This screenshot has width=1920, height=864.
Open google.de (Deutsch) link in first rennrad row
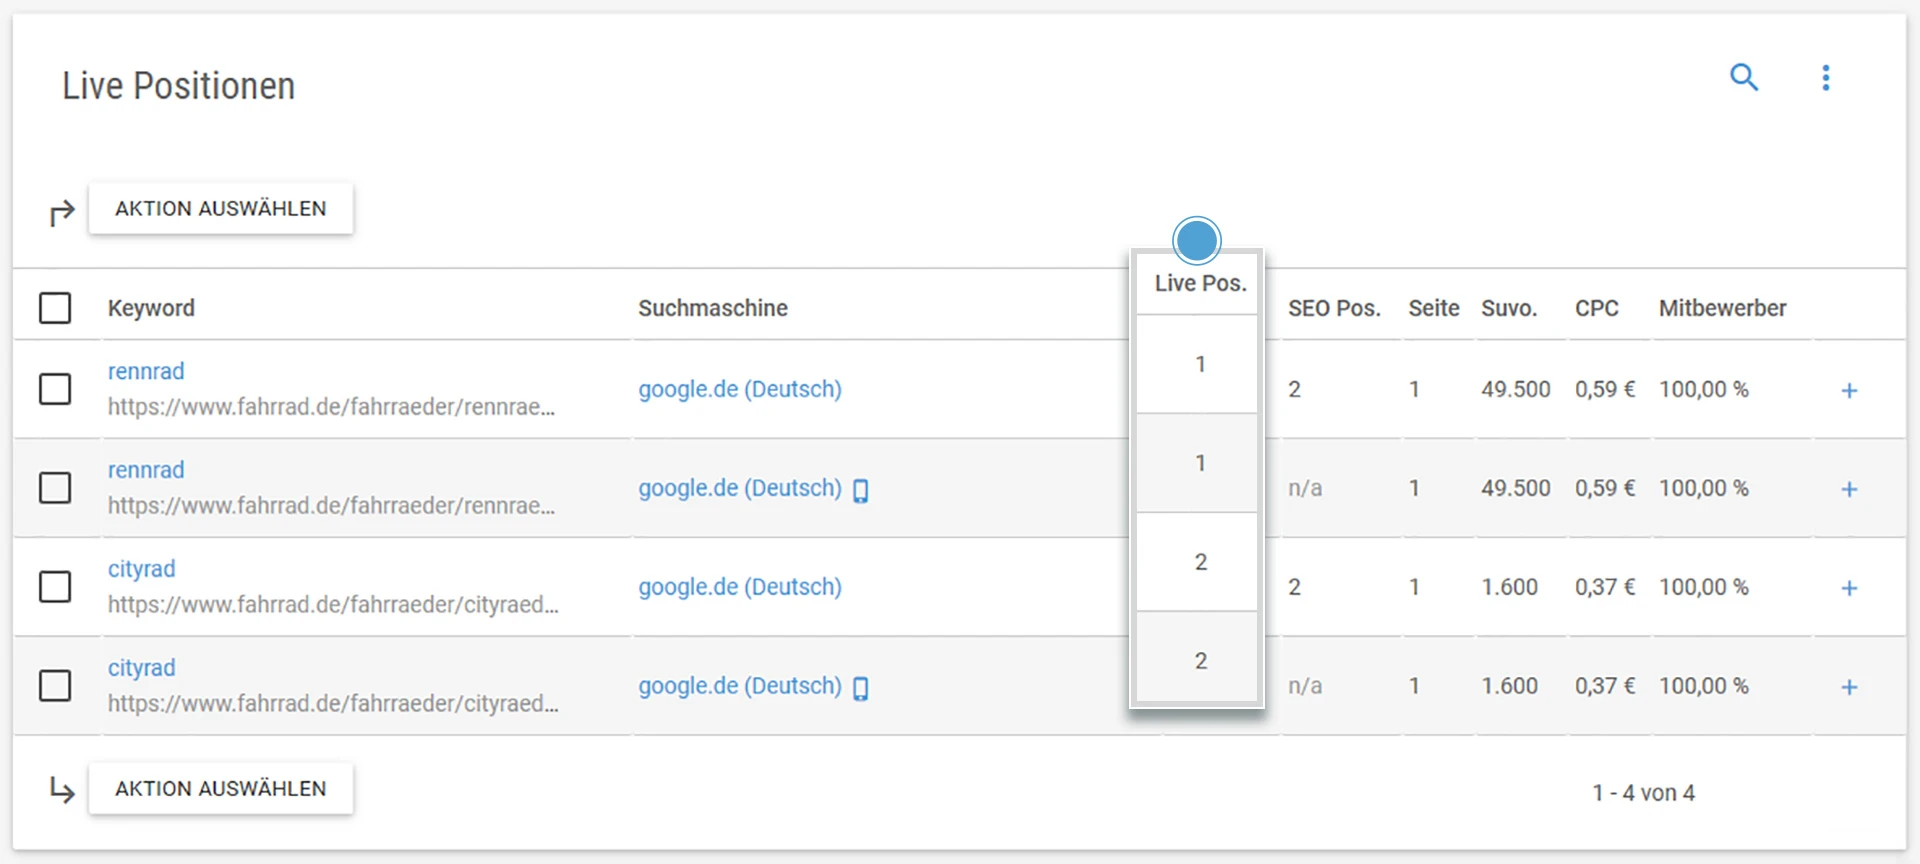tap(740, 389)
